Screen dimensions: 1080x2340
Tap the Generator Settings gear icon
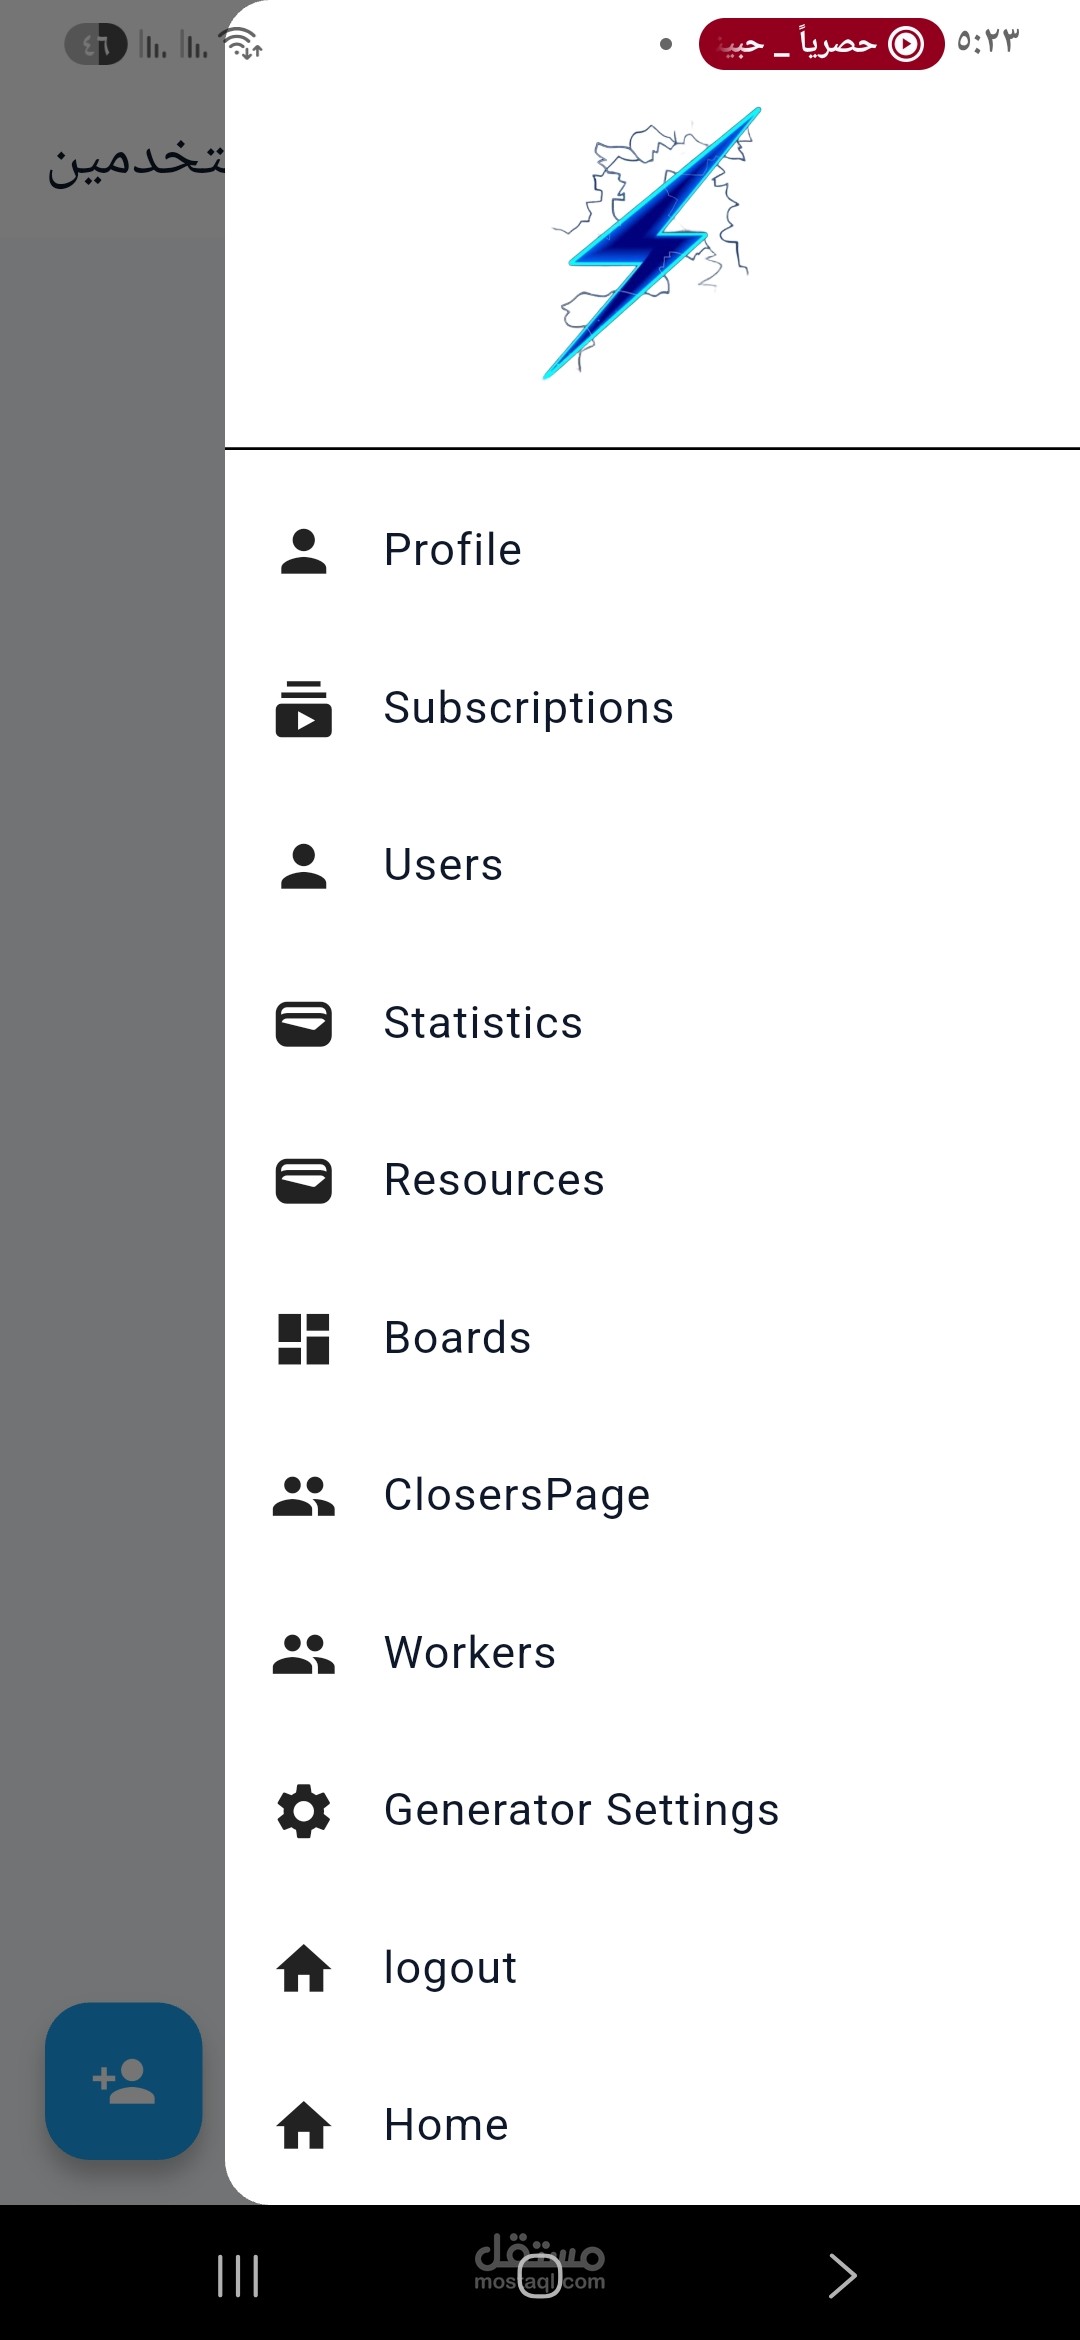303,1811
